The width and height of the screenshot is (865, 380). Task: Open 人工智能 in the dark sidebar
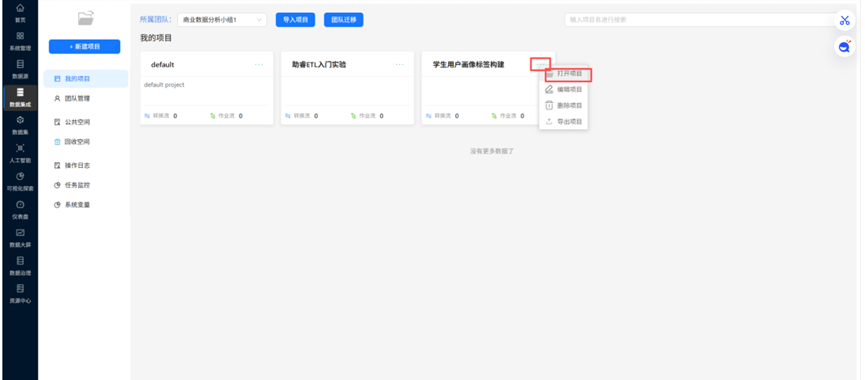point(20,153)
